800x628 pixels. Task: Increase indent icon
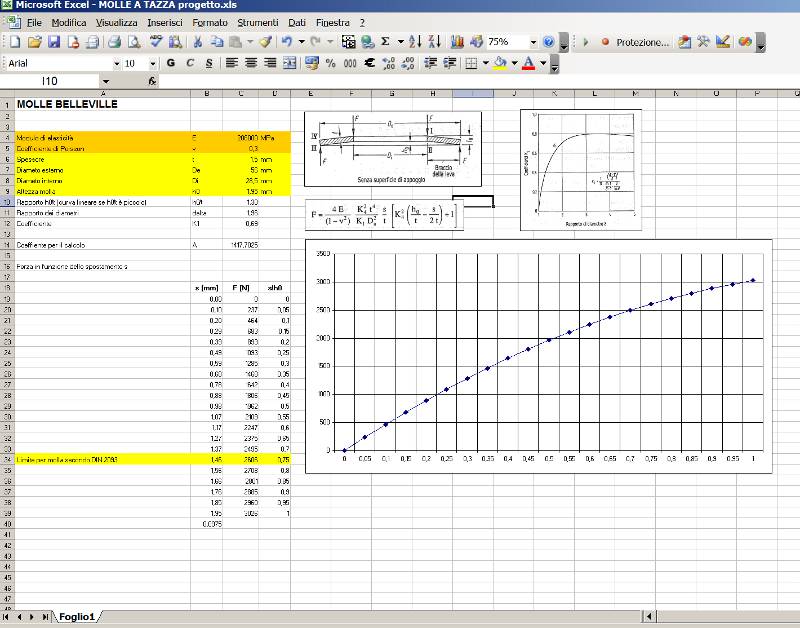coord(449,63)
